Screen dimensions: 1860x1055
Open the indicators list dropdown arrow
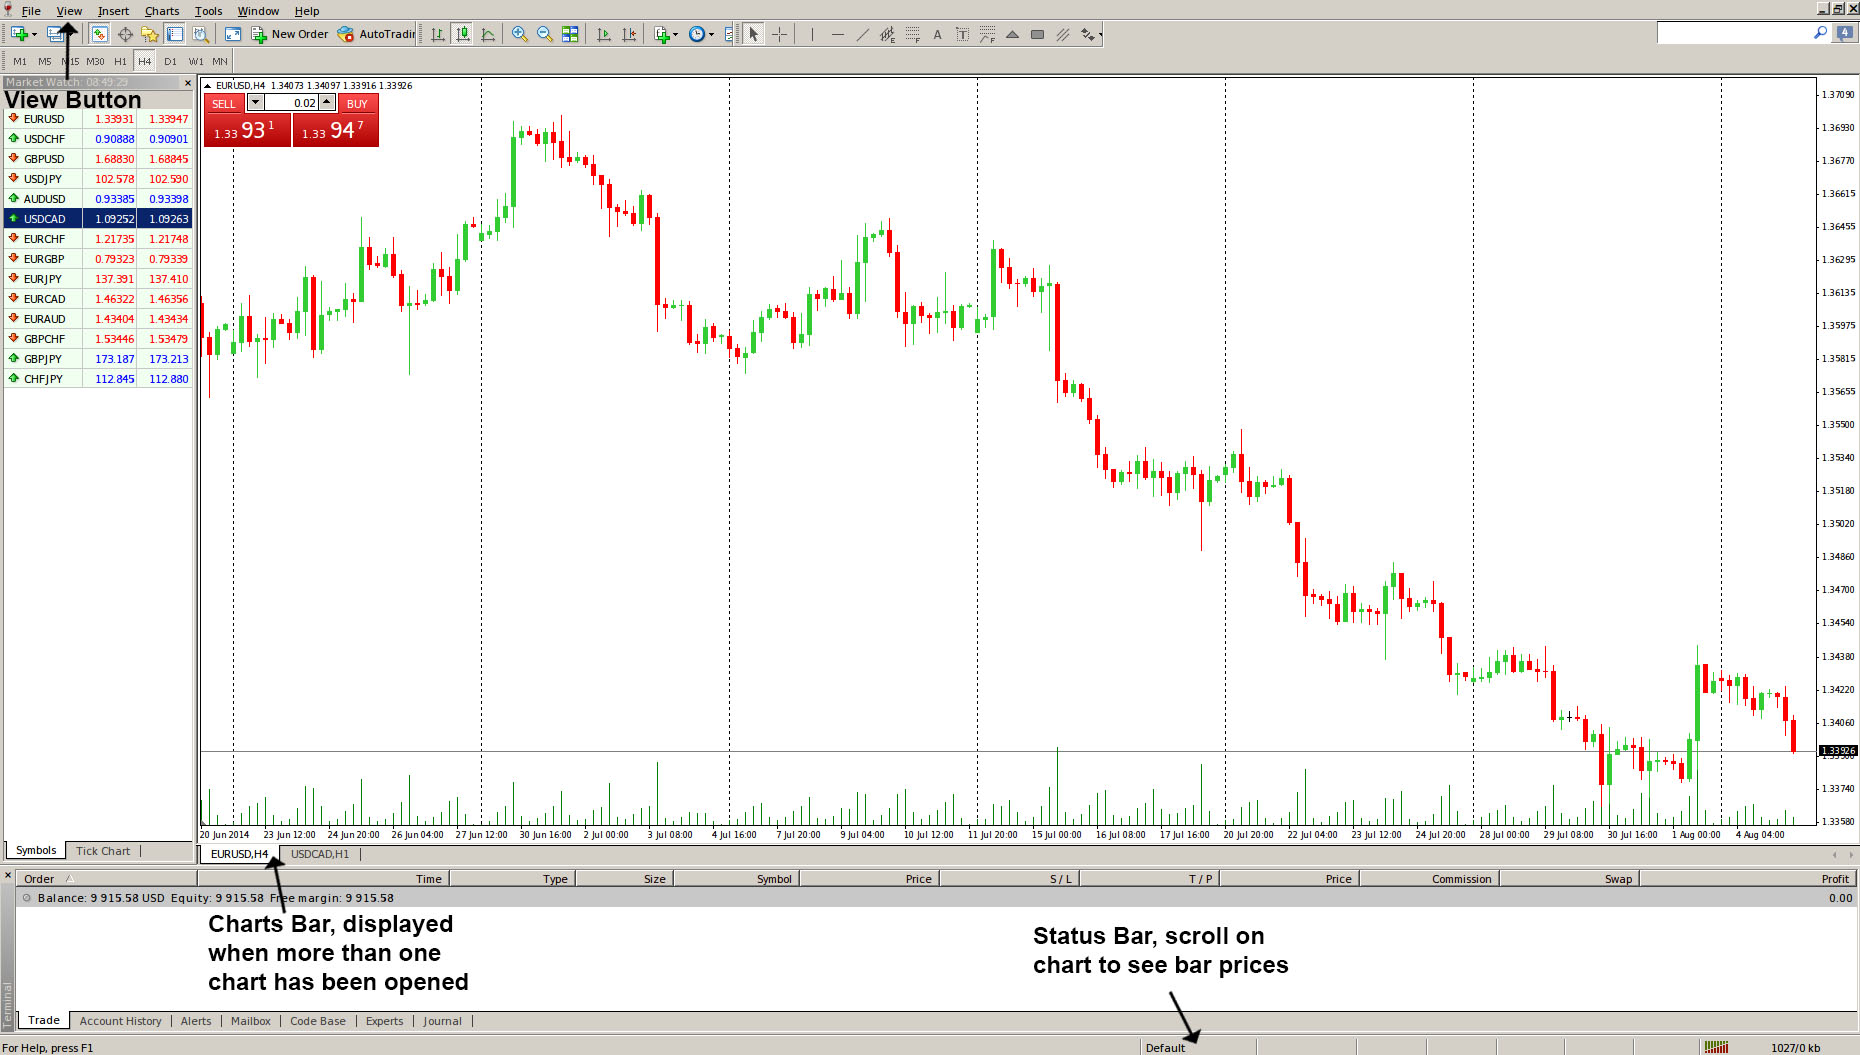coord(676,34)
